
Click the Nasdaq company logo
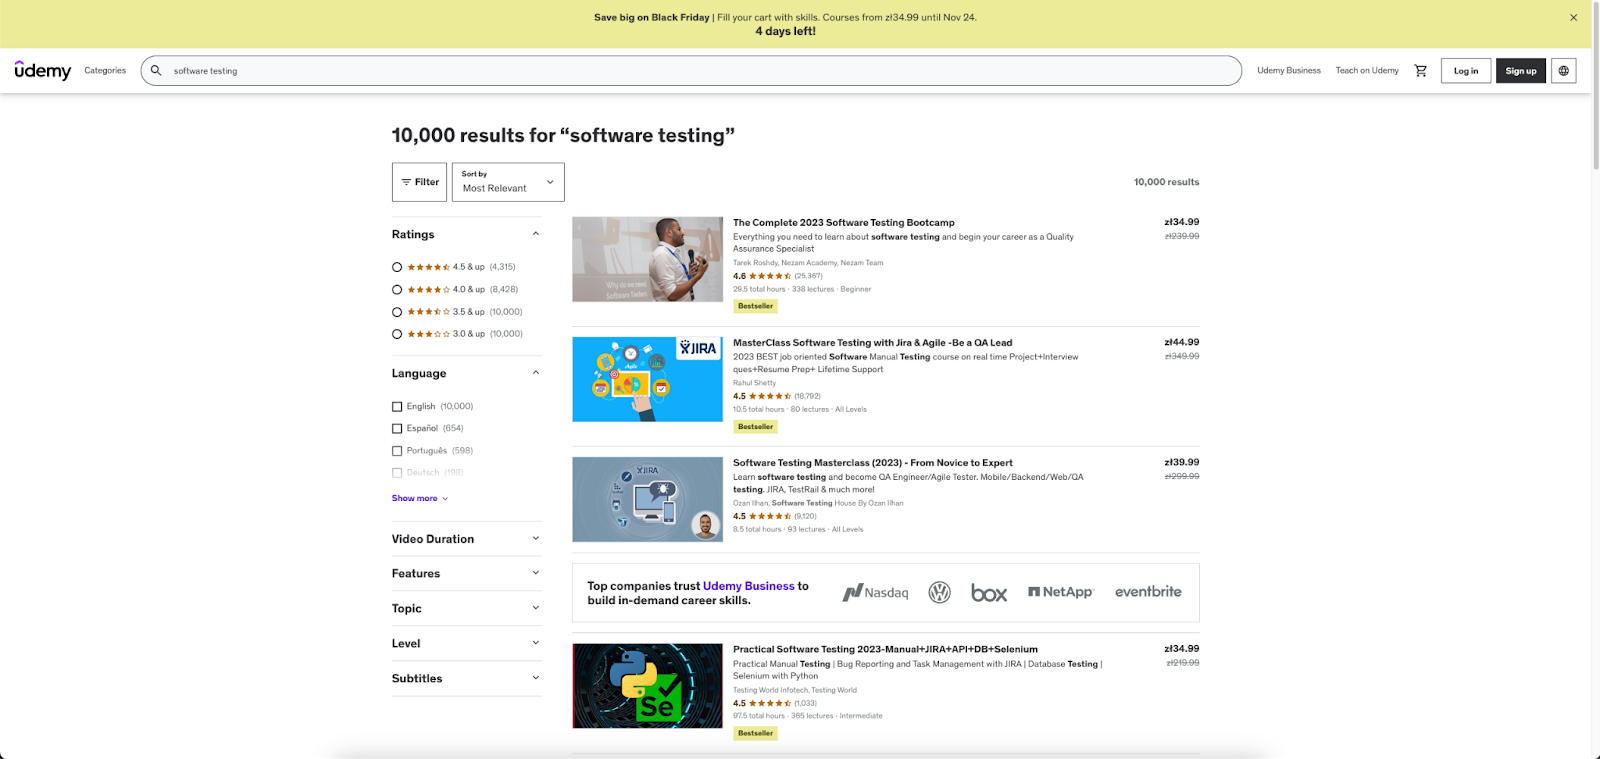875,593
